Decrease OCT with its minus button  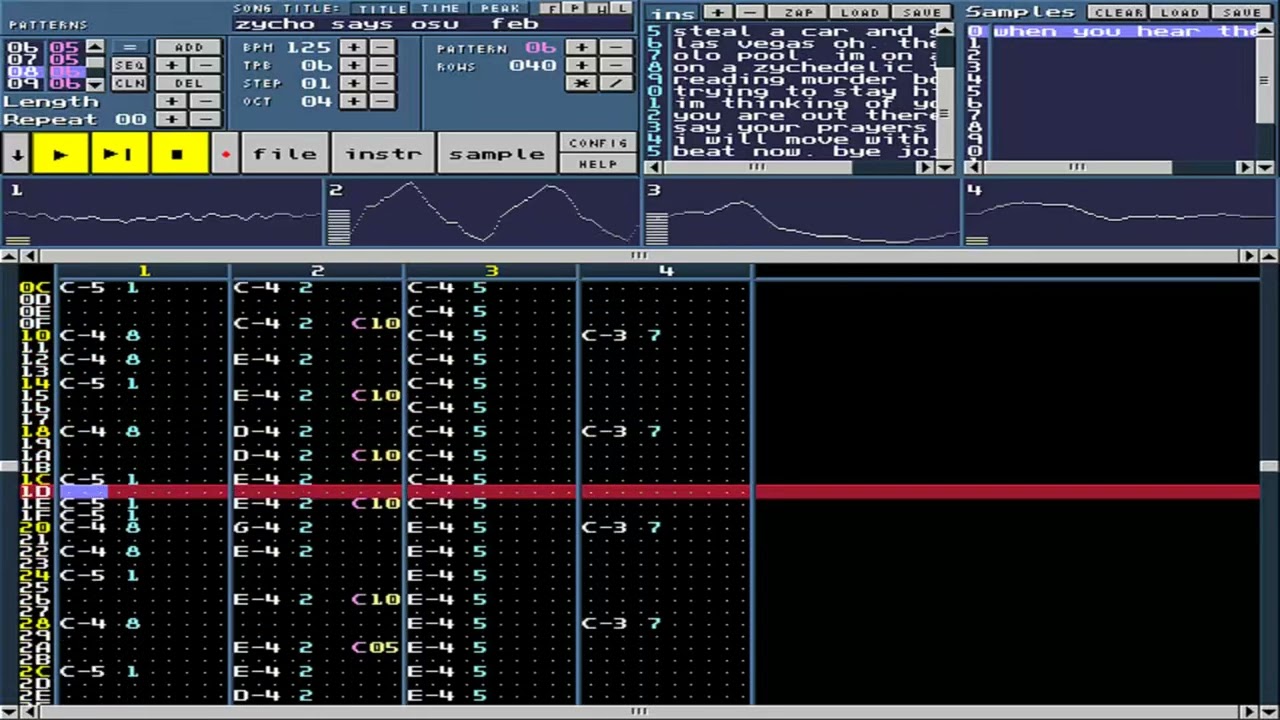(382, 101)
